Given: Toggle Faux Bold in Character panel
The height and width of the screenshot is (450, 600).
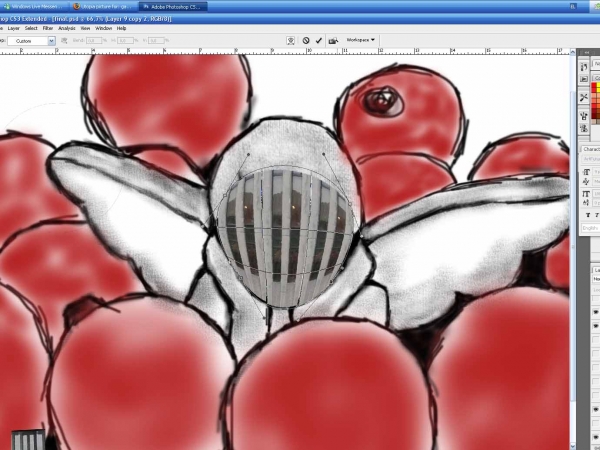Looking at the screenshot, I should point(588,215).
